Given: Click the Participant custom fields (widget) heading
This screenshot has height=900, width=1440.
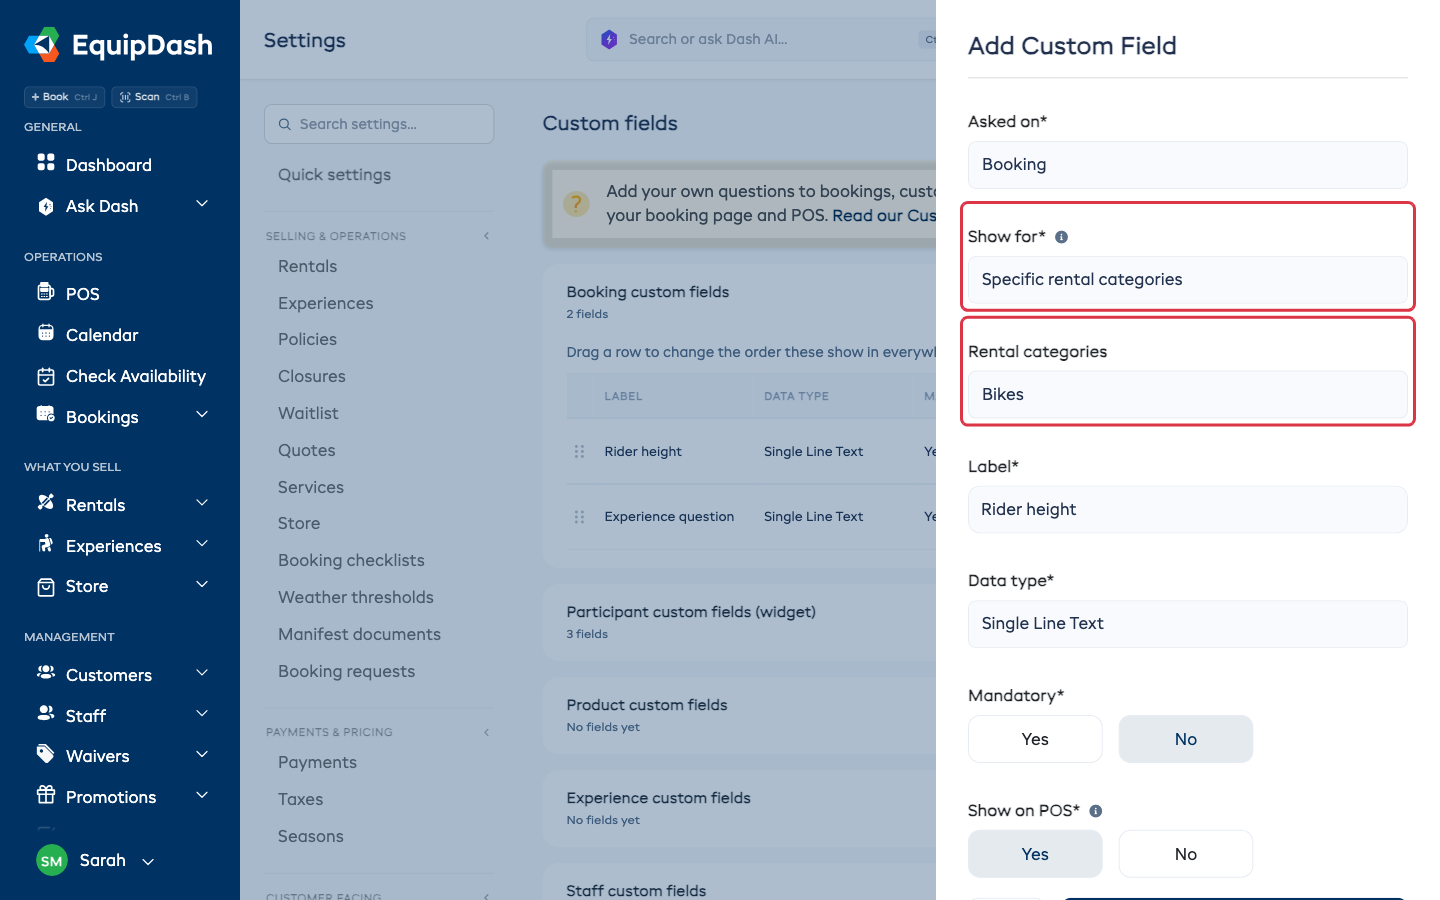Looking at the screenshot, I should click(x=691, y=612).
